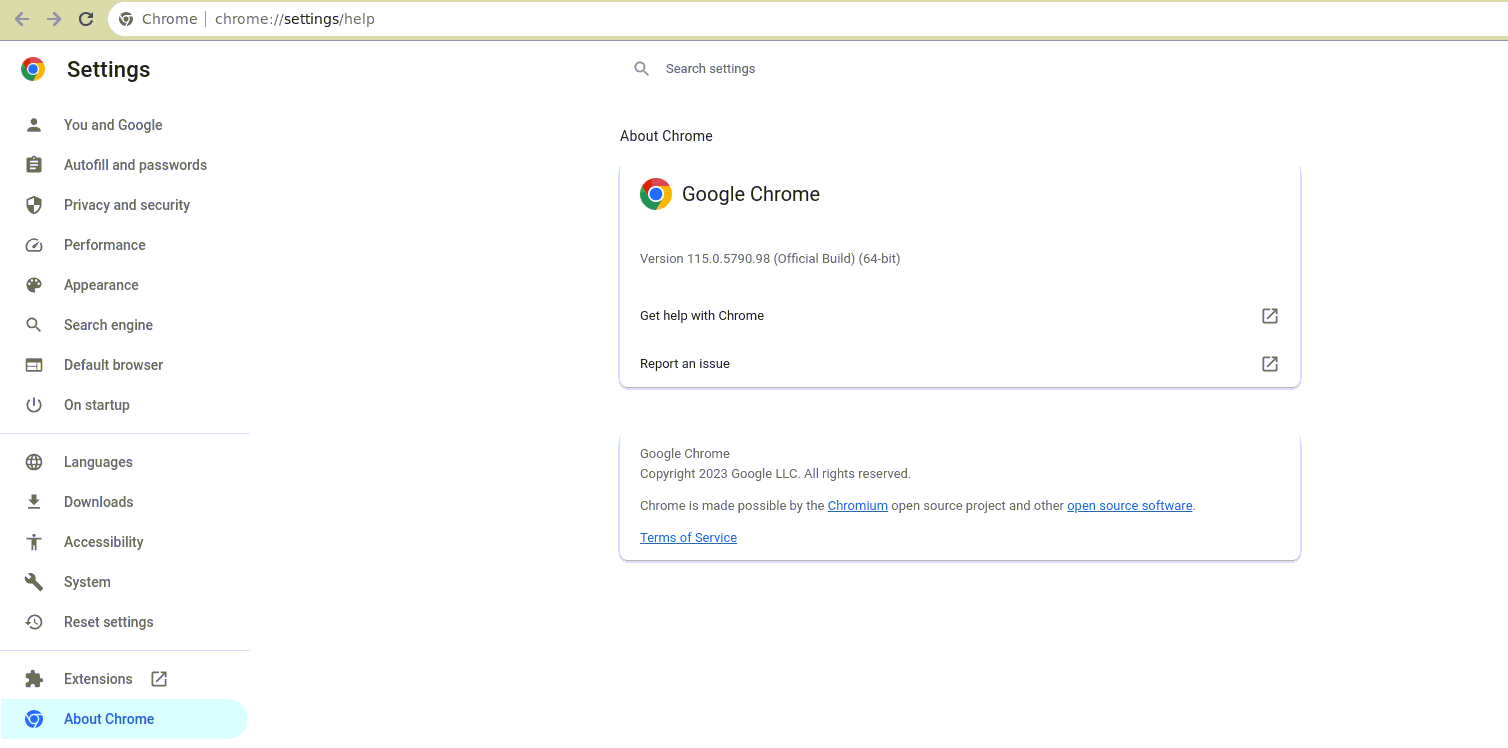Select About Chrome in the sidebar
Screen dimensions: 1508x748
[x=124, y=719]
